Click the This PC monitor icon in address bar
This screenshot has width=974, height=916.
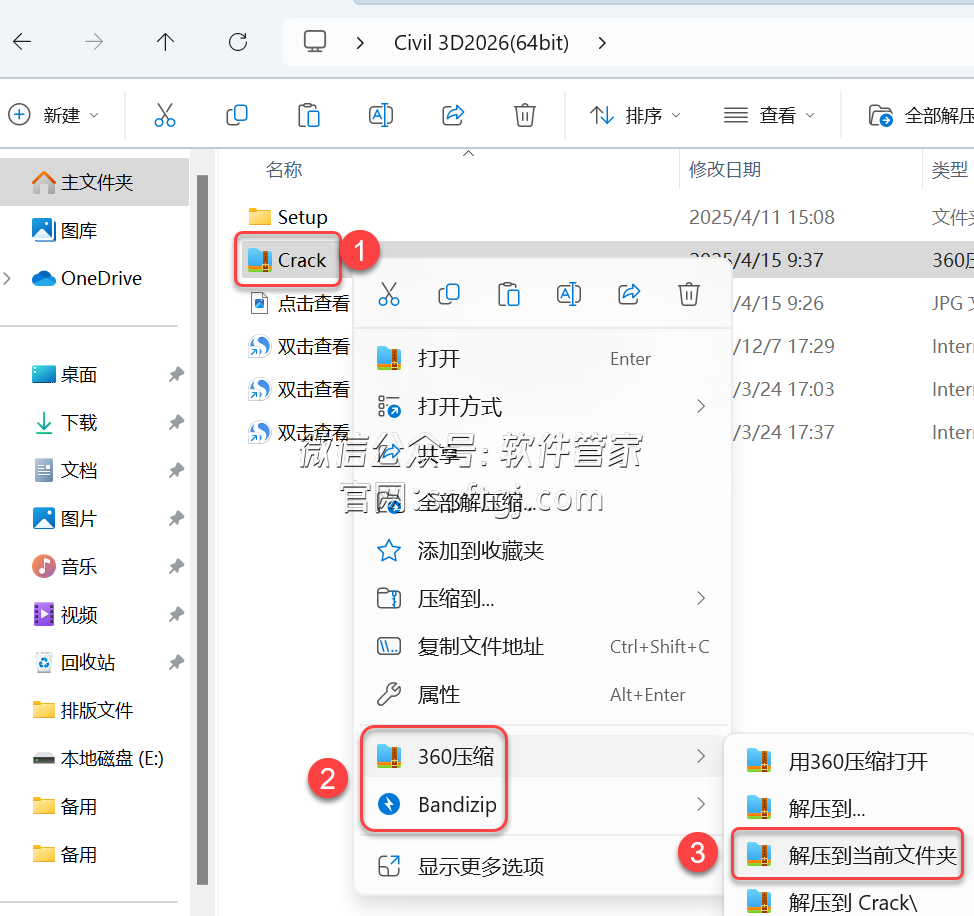click(x=315, y=42)
